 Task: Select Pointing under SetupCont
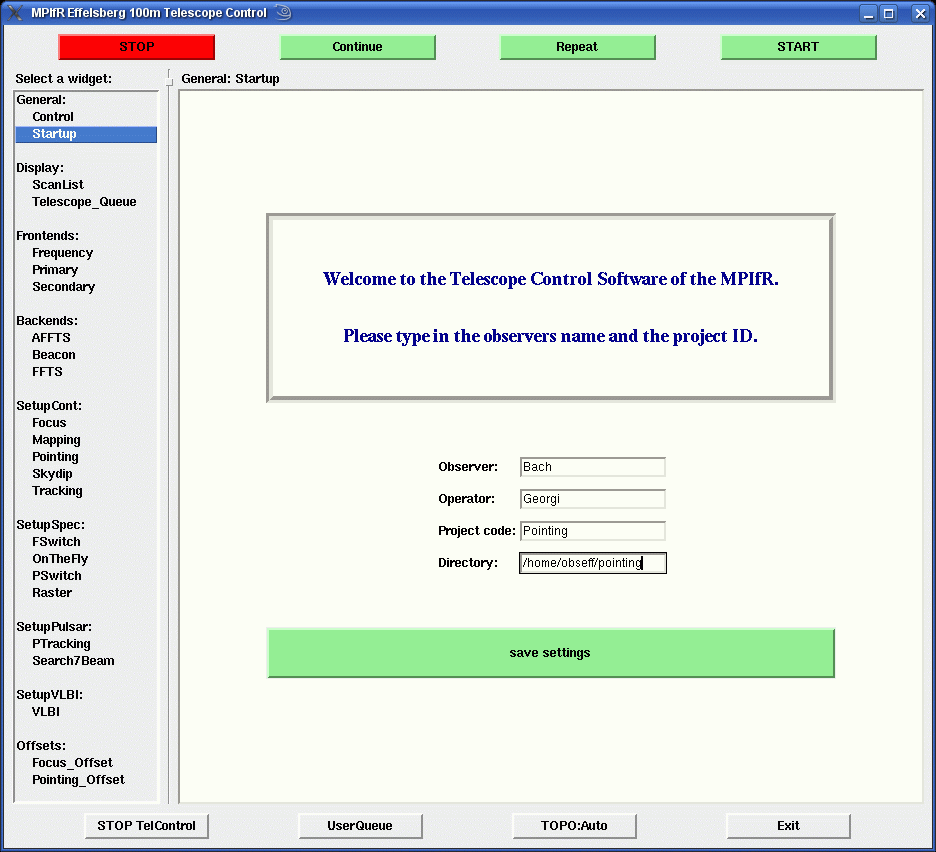pos(56,457)
